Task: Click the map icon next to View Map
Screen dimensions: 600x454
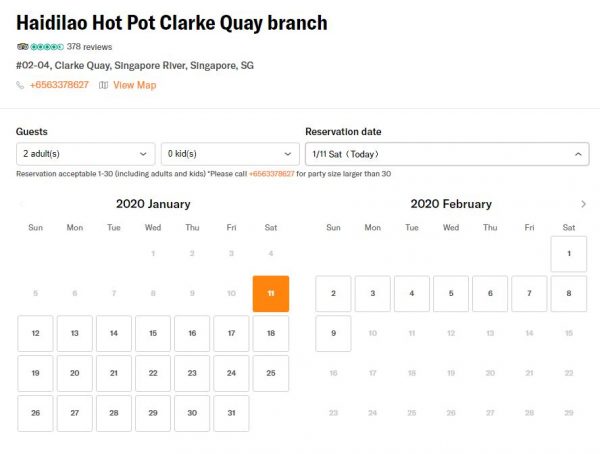Action: point(103,86)
